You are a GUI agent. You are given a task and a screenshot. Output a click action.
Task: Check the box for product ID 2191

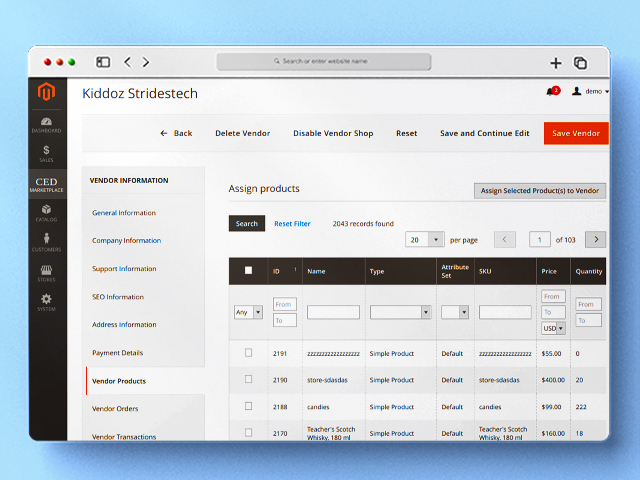[x=249, y=353]
